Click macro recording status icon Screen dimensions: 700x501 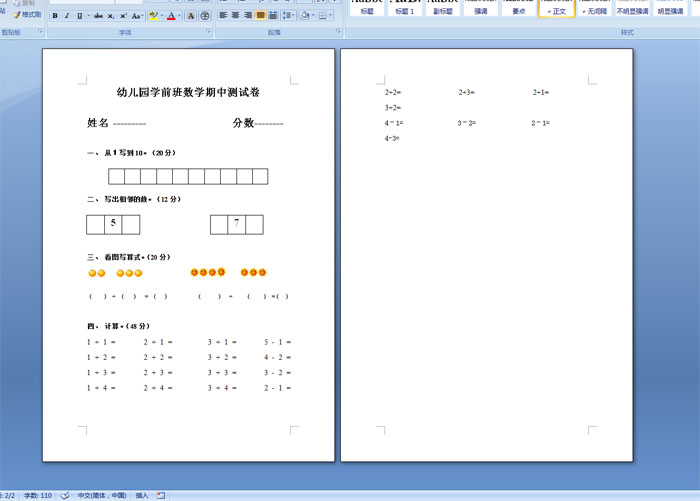pyautogui.click(x=161, y=495)
